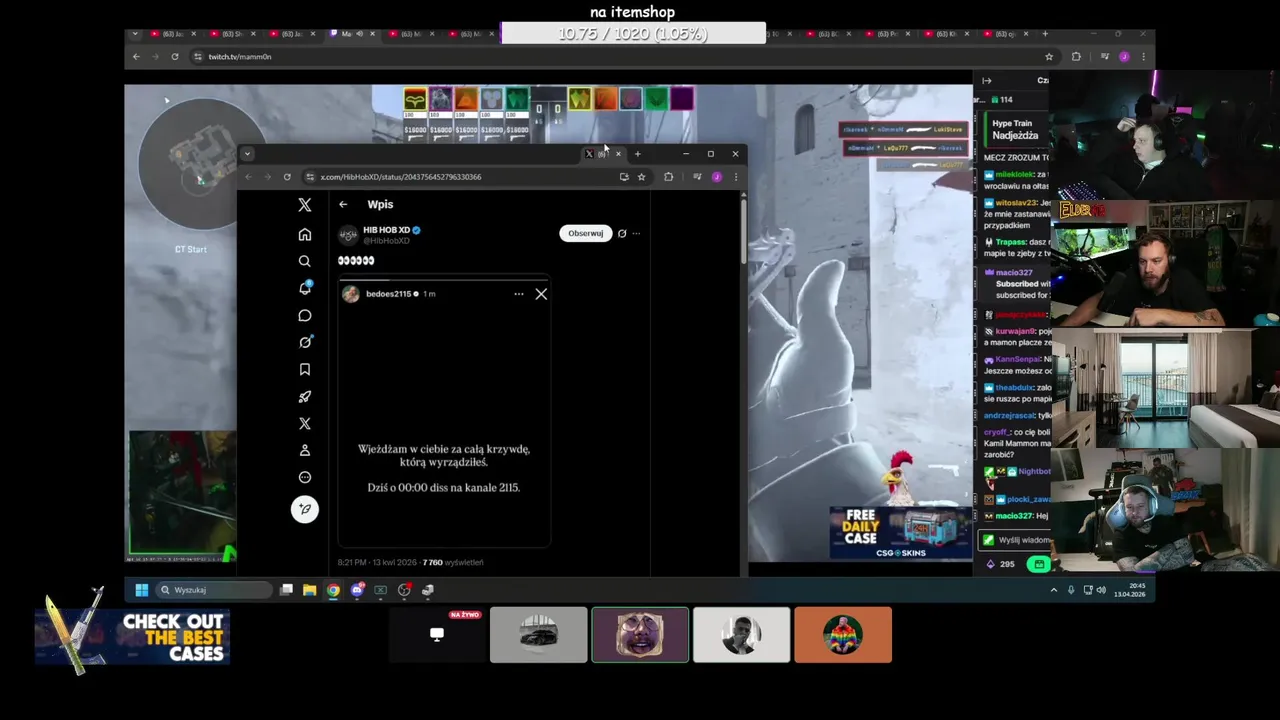Open the rocket icon in X sidebar
This screenshot has width=1280, height=720.
[x=305, y=396]
